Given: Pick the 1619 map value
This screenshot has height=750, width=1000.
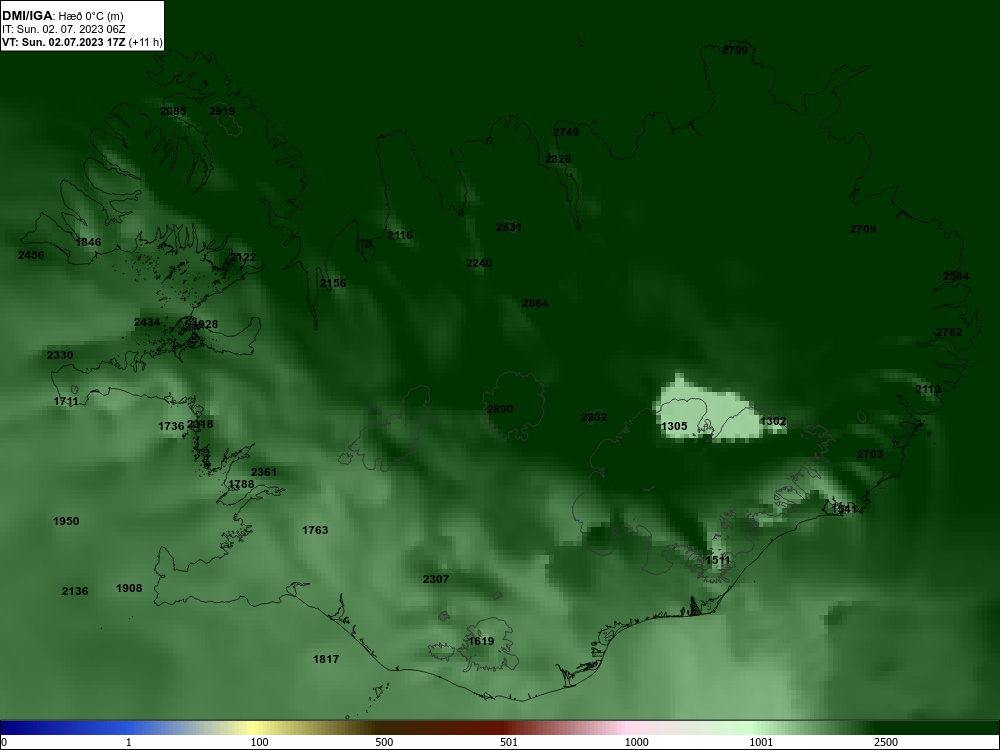Looking at the screenshot, I should (481, 641).
